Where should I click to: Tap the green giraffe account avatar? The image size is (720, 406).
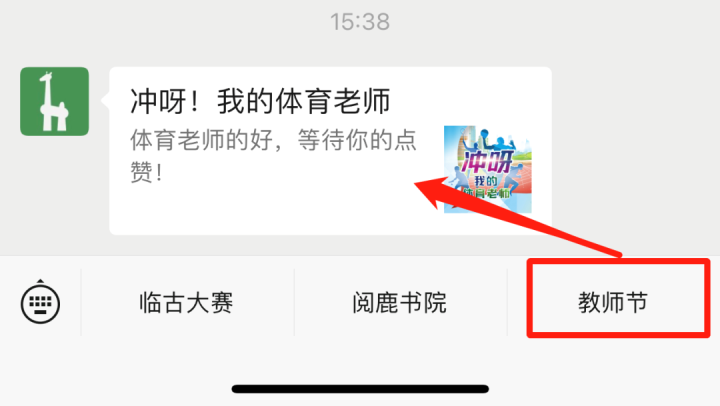pos(54,102)
